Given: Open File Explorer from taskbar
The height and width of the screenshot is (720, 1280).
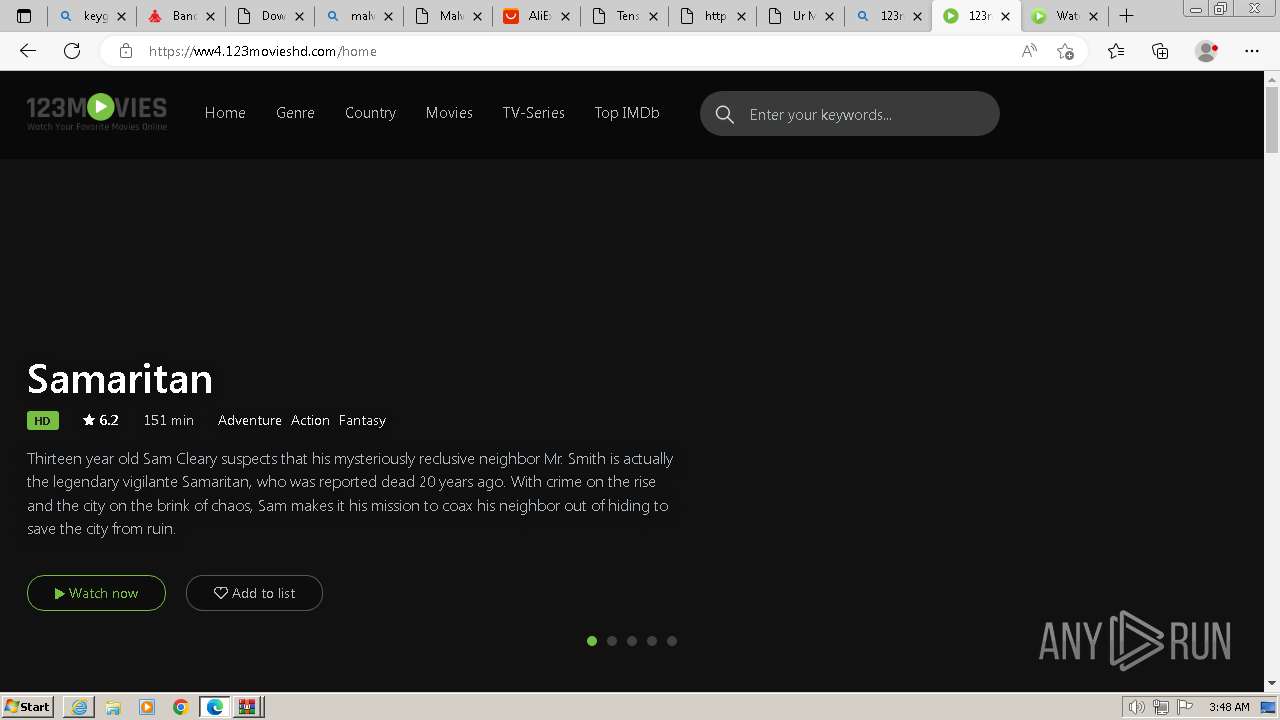Looking at the screenshot, I should [x=113, y=707].
